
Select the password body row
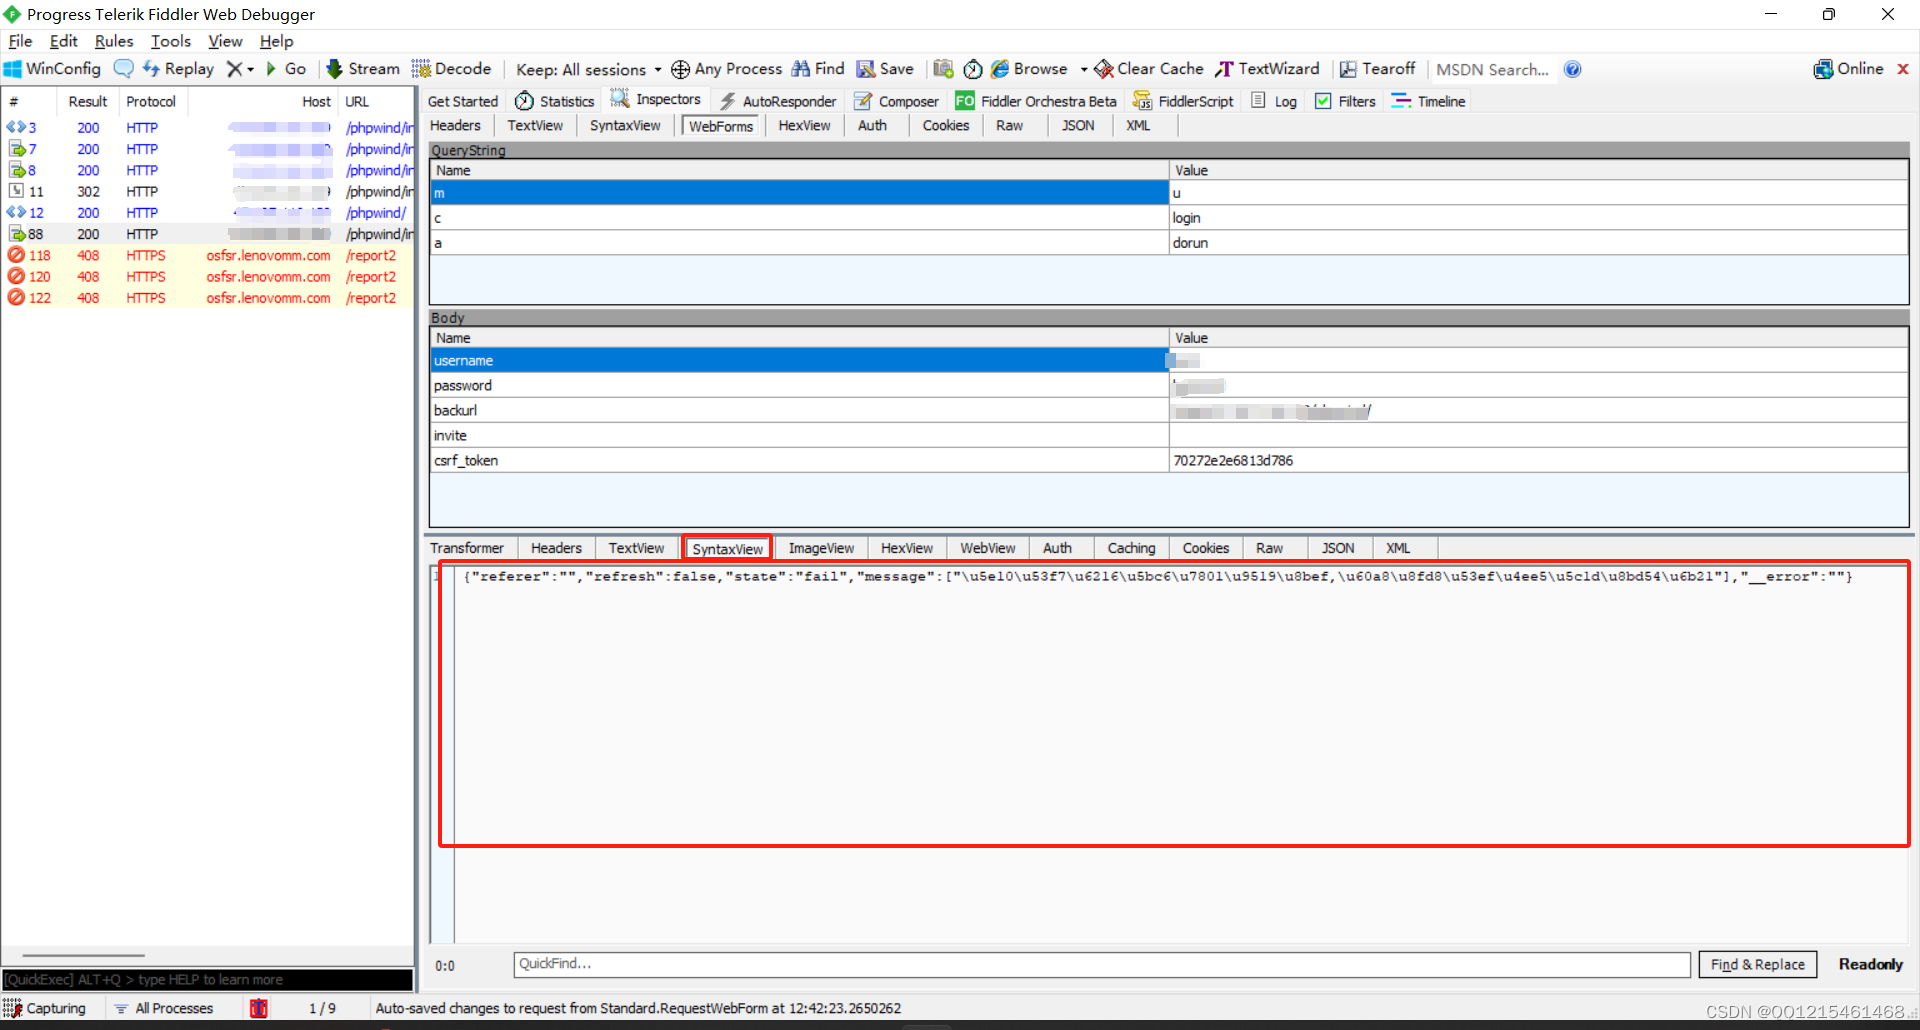(x=1169, y=385)
